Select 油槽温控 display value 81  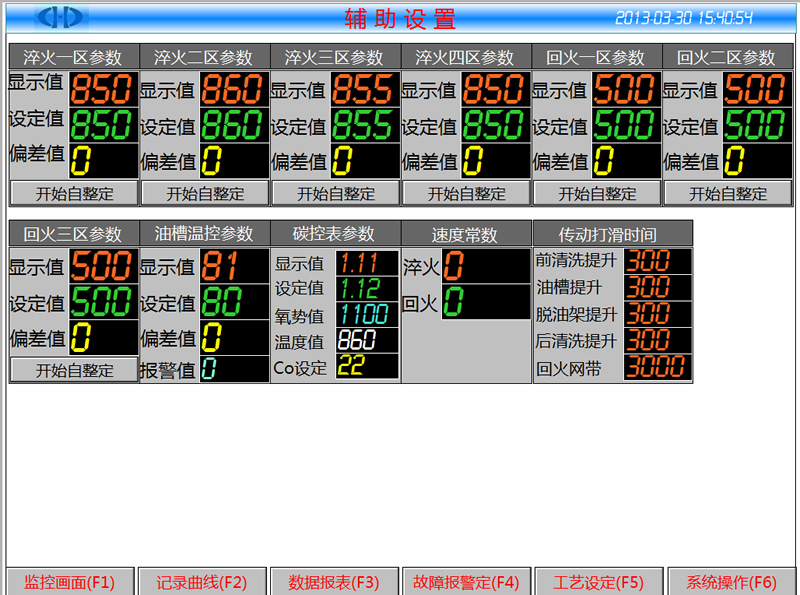[234, 266]
